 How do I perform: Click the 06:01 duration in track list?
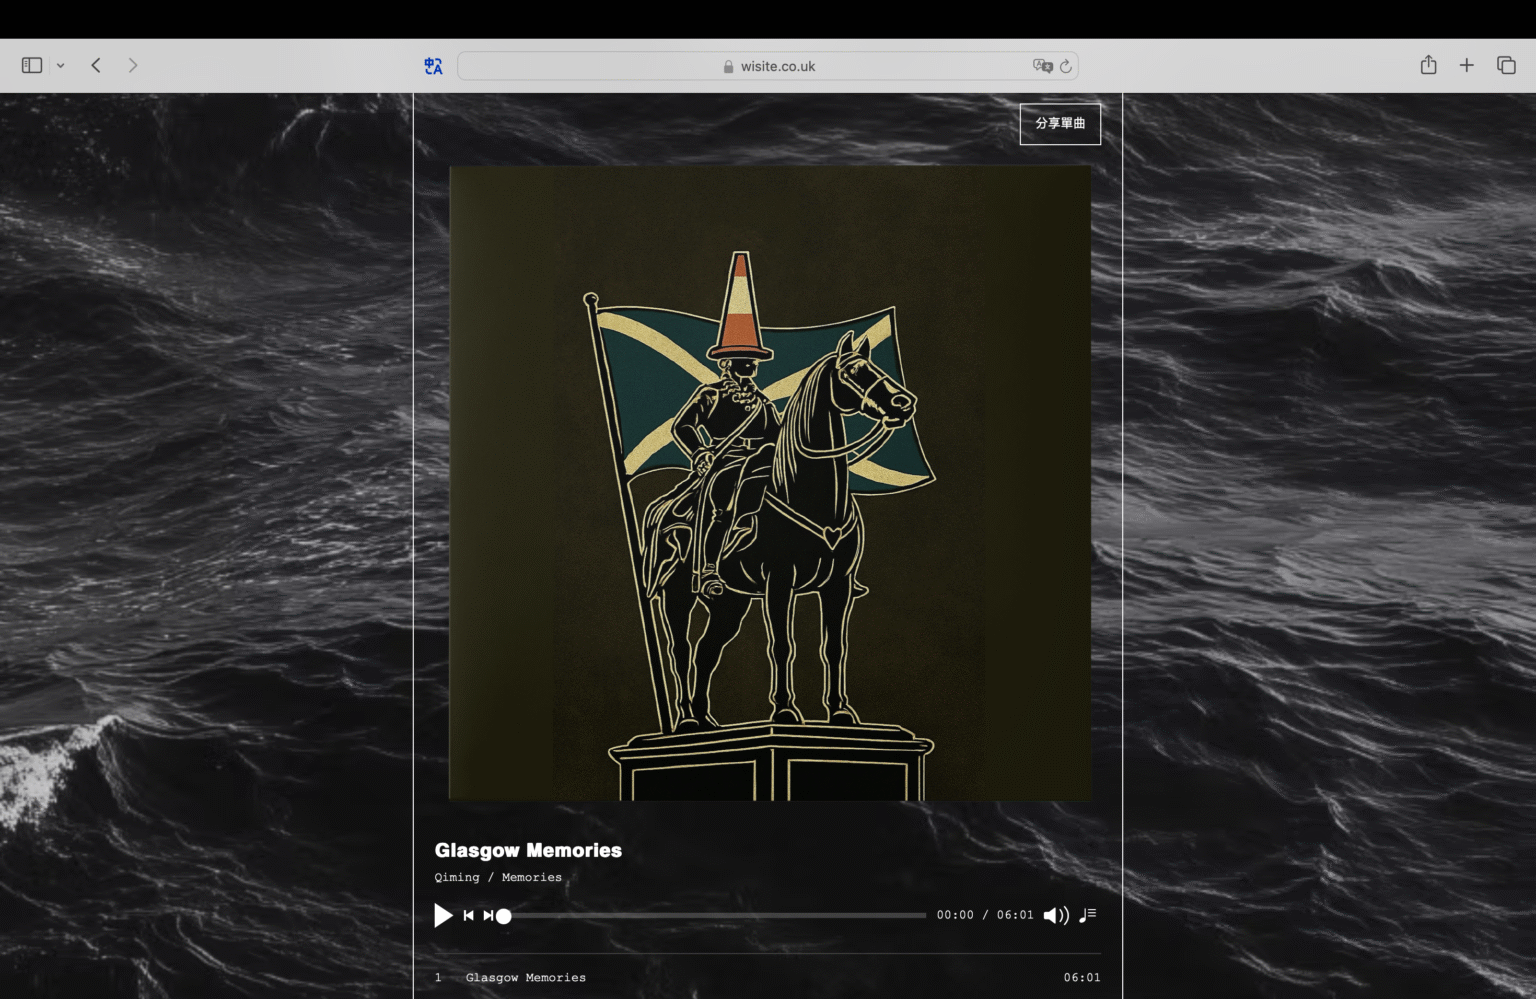coord(1082,978)
